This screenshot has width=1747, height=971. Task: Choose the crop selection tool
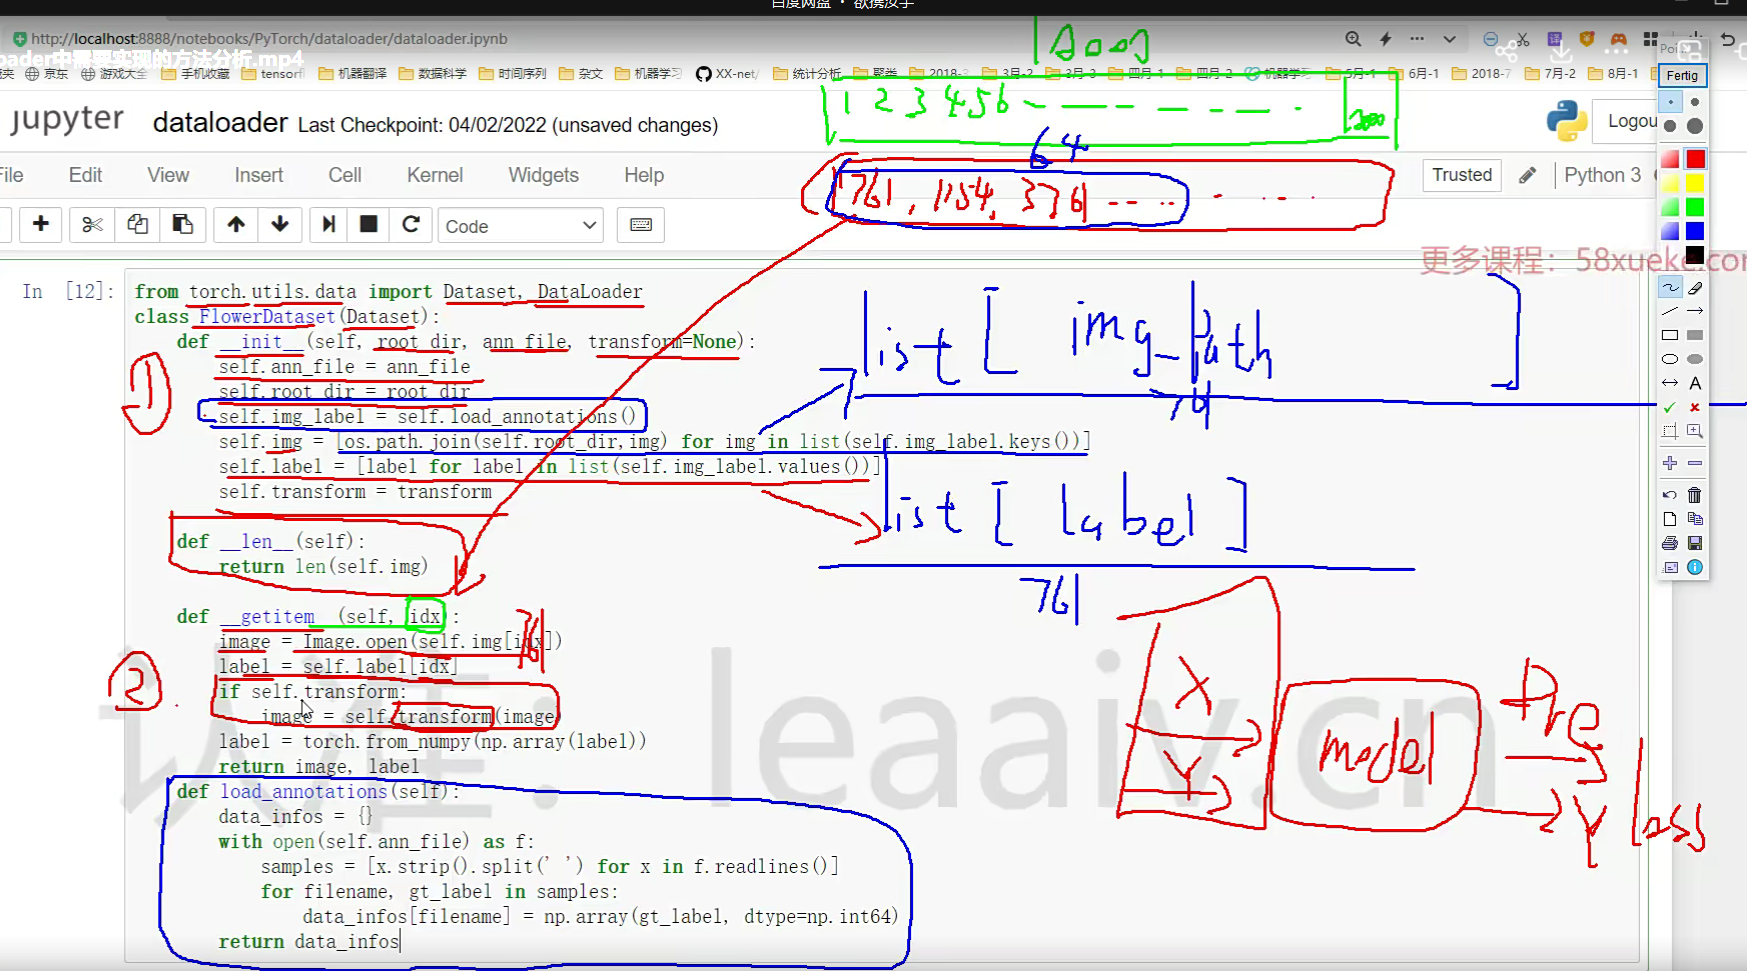(x=1670, y=432)
